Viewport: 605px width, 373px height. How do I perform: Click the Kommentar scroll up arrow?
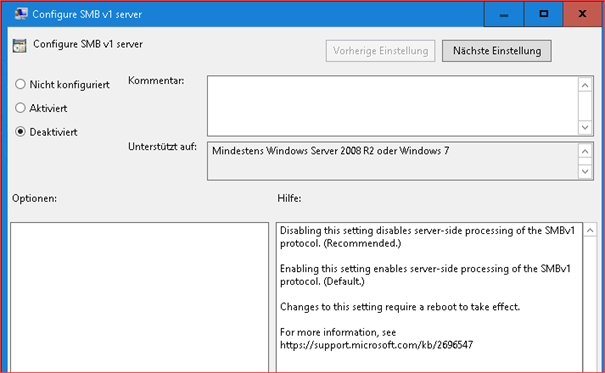tap(585, 85)
